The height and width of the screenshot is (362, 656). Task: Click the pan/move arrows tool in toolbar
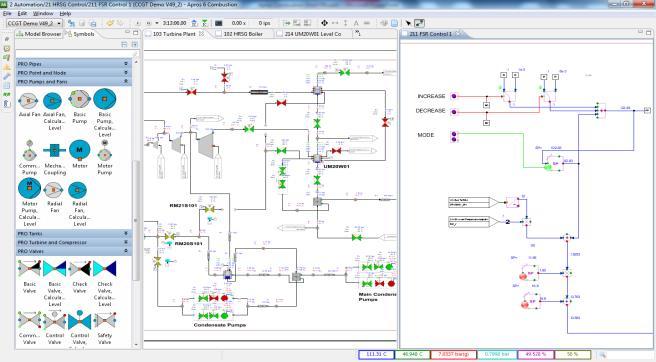pos(324,23)
